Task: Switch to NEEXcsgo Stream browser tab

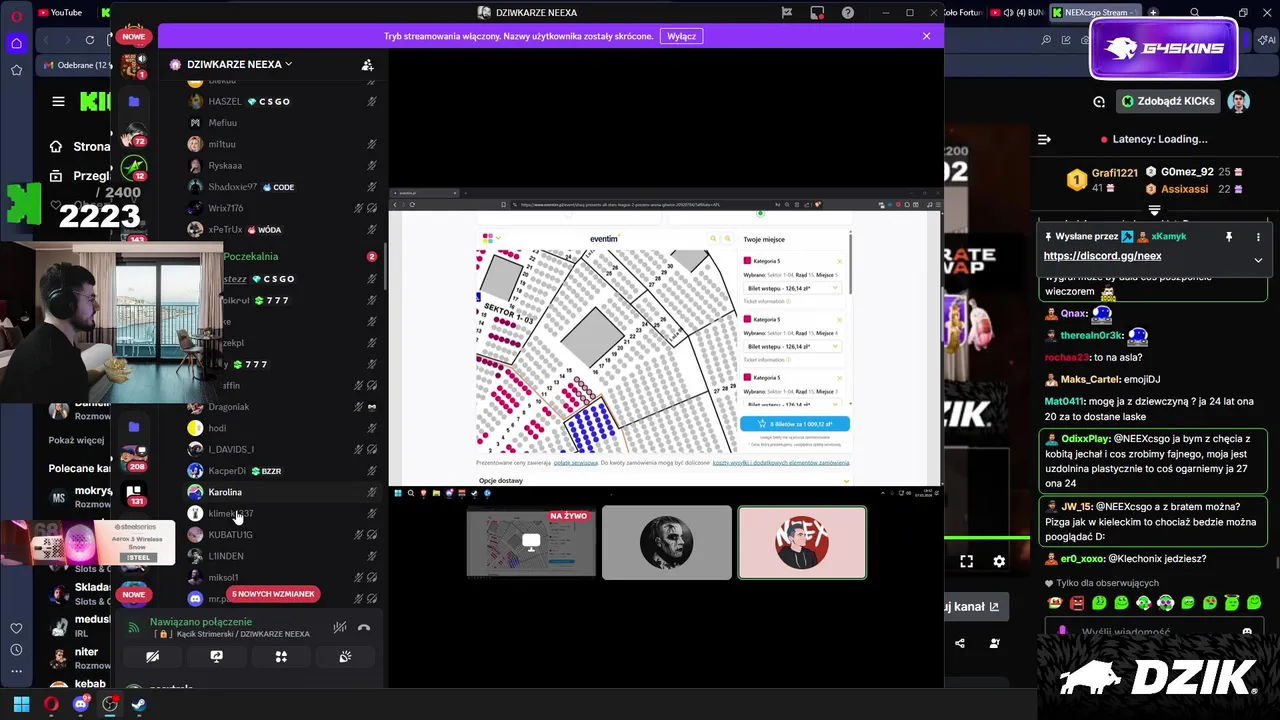Action: [x=1097, y=12]
